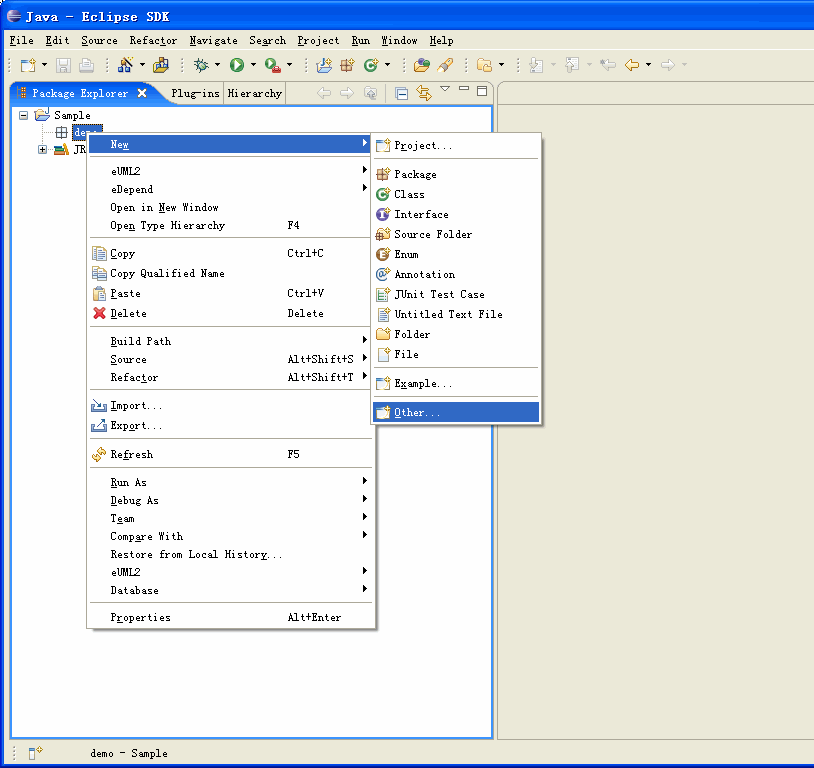Viewport: 814px width, 768px height.
Task: Open dropdown arrow next to Run icon
Action: click(253, 65)
